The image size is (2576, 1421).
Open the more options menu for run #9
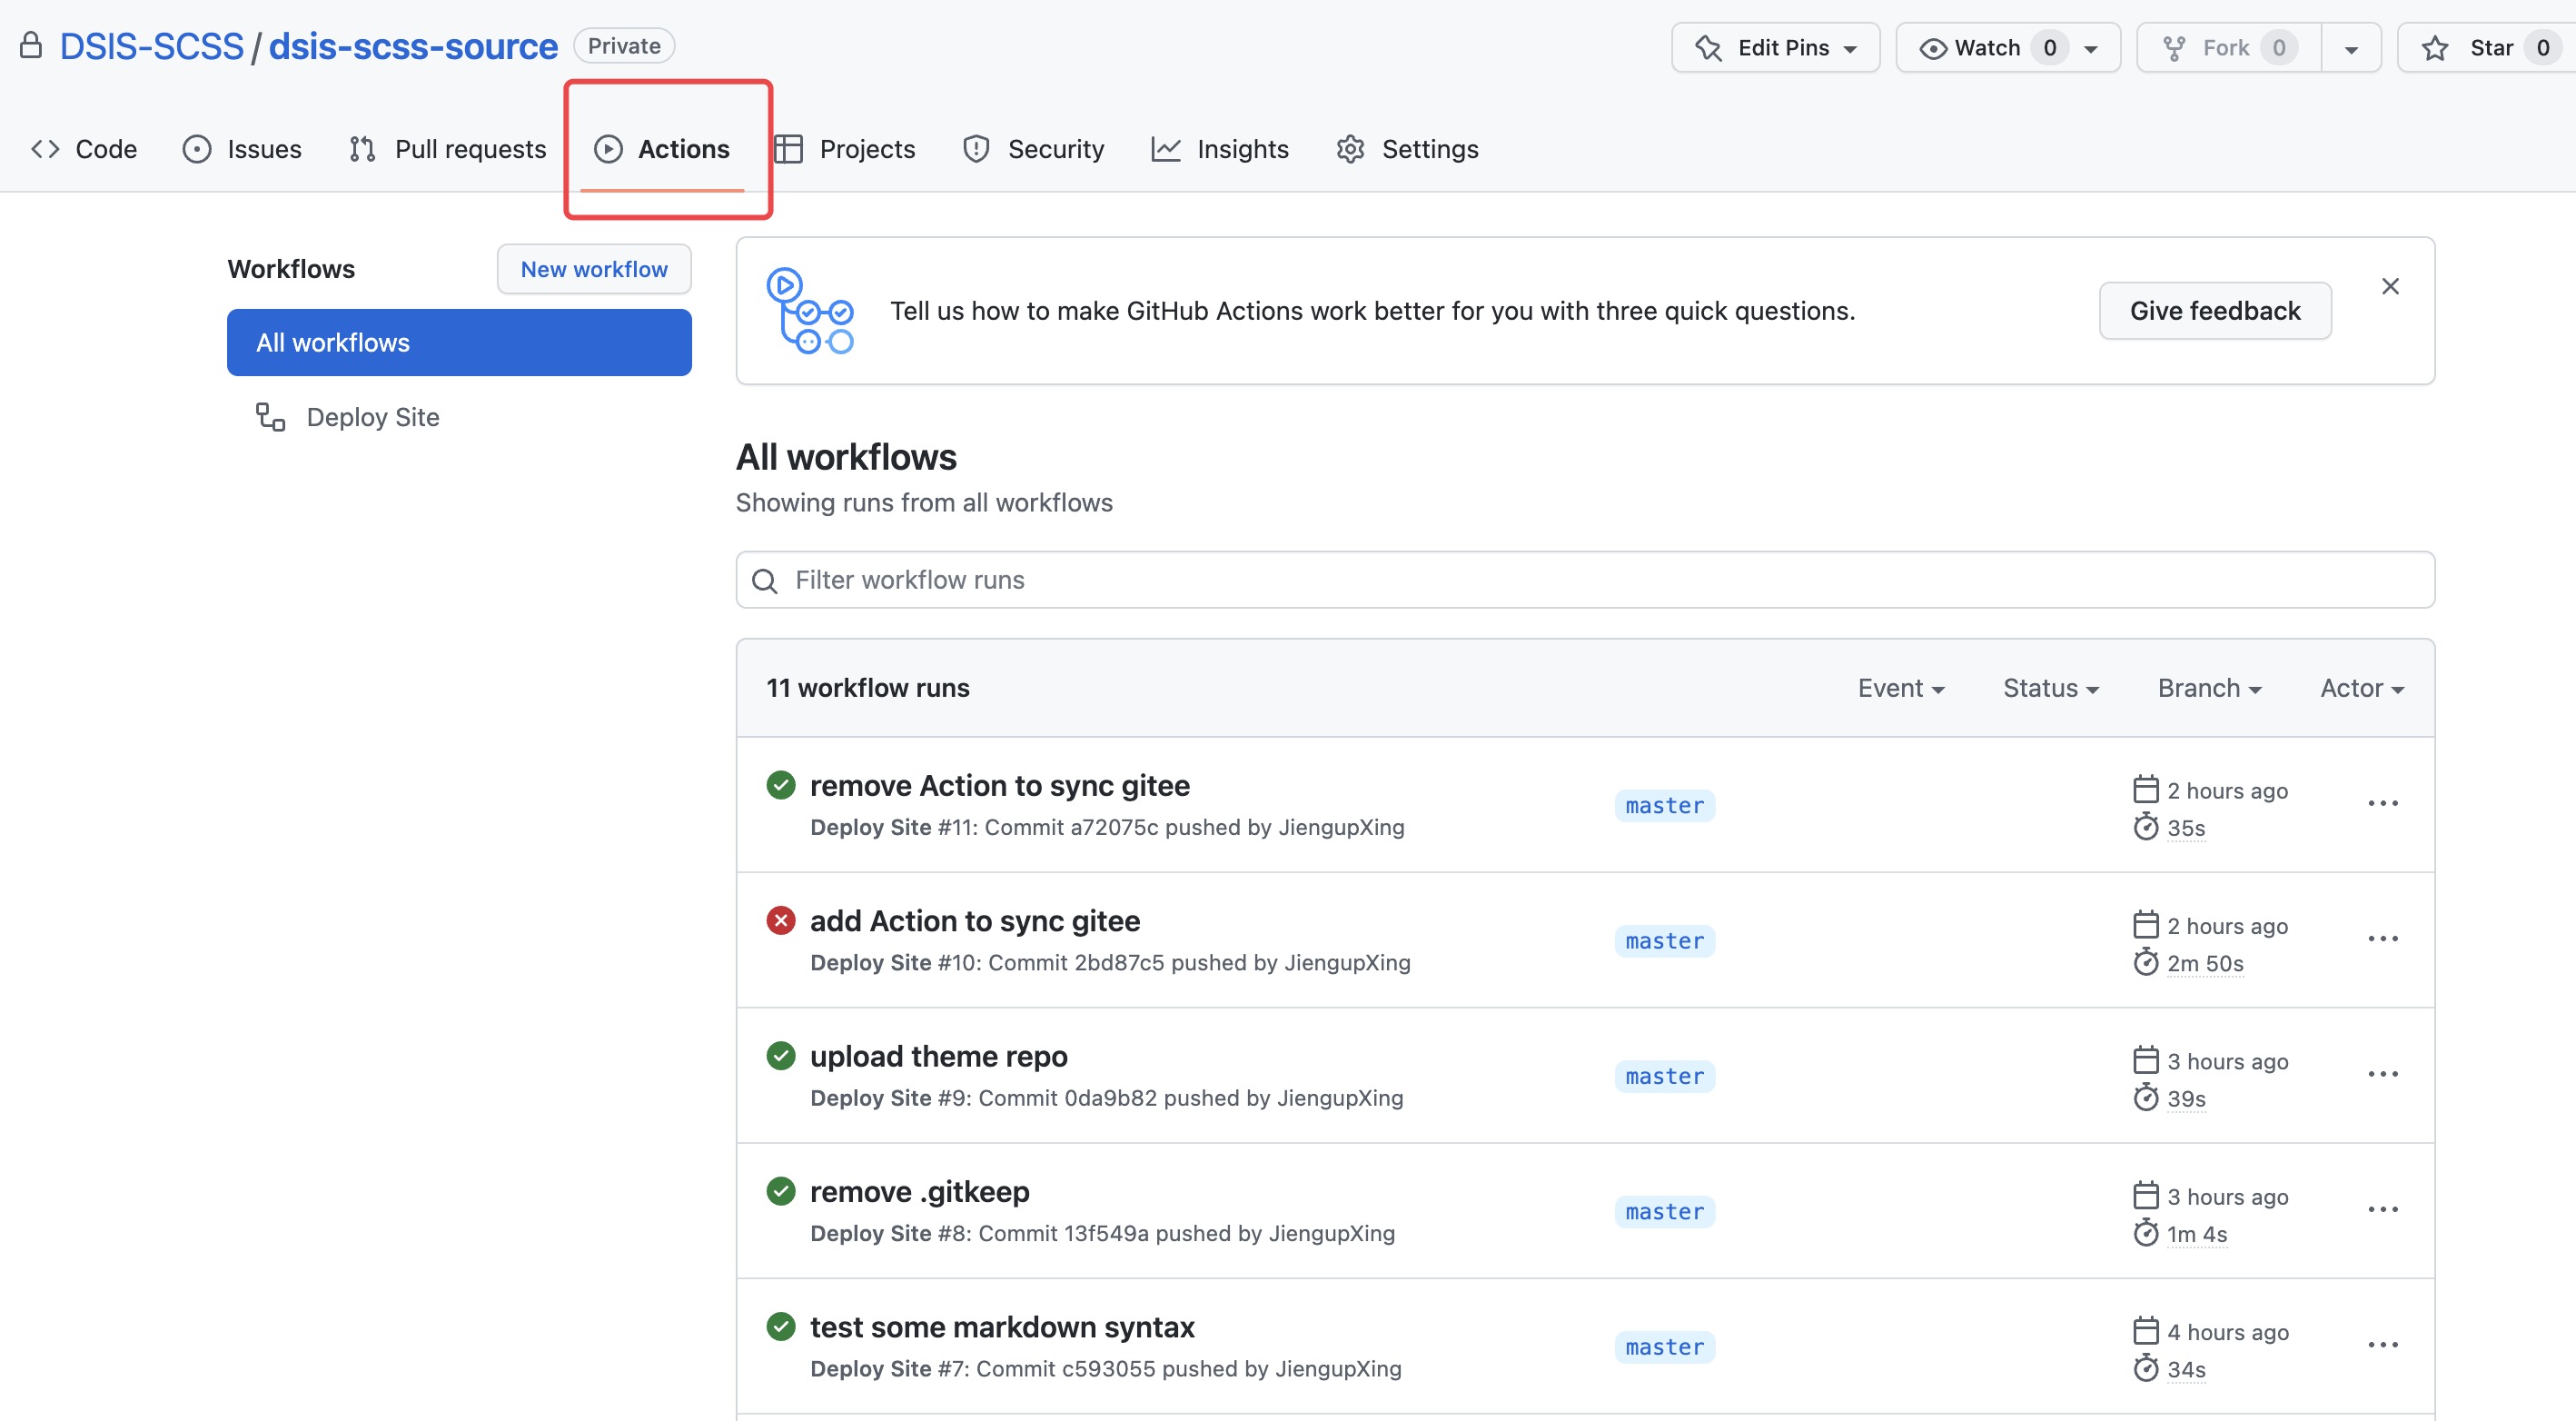point(2383,1075)
